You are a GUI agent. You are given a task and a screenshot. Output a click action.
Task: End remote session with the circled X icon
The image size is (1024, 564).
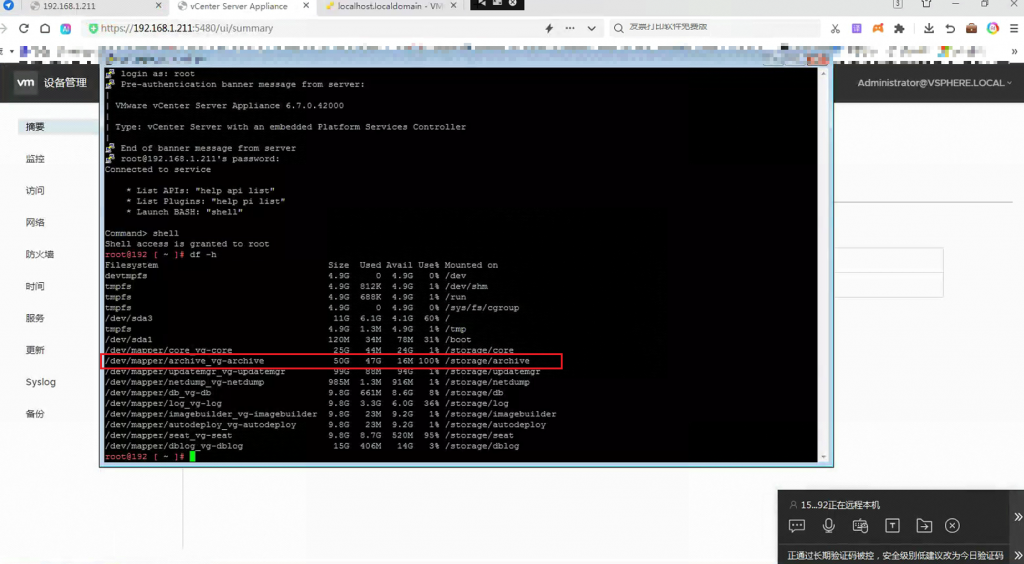(x=952, y=525)
